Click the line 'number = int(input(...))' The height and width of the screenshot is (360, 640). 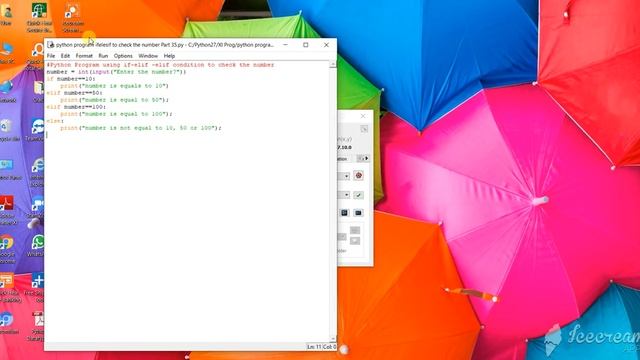[x=116, y=72]
